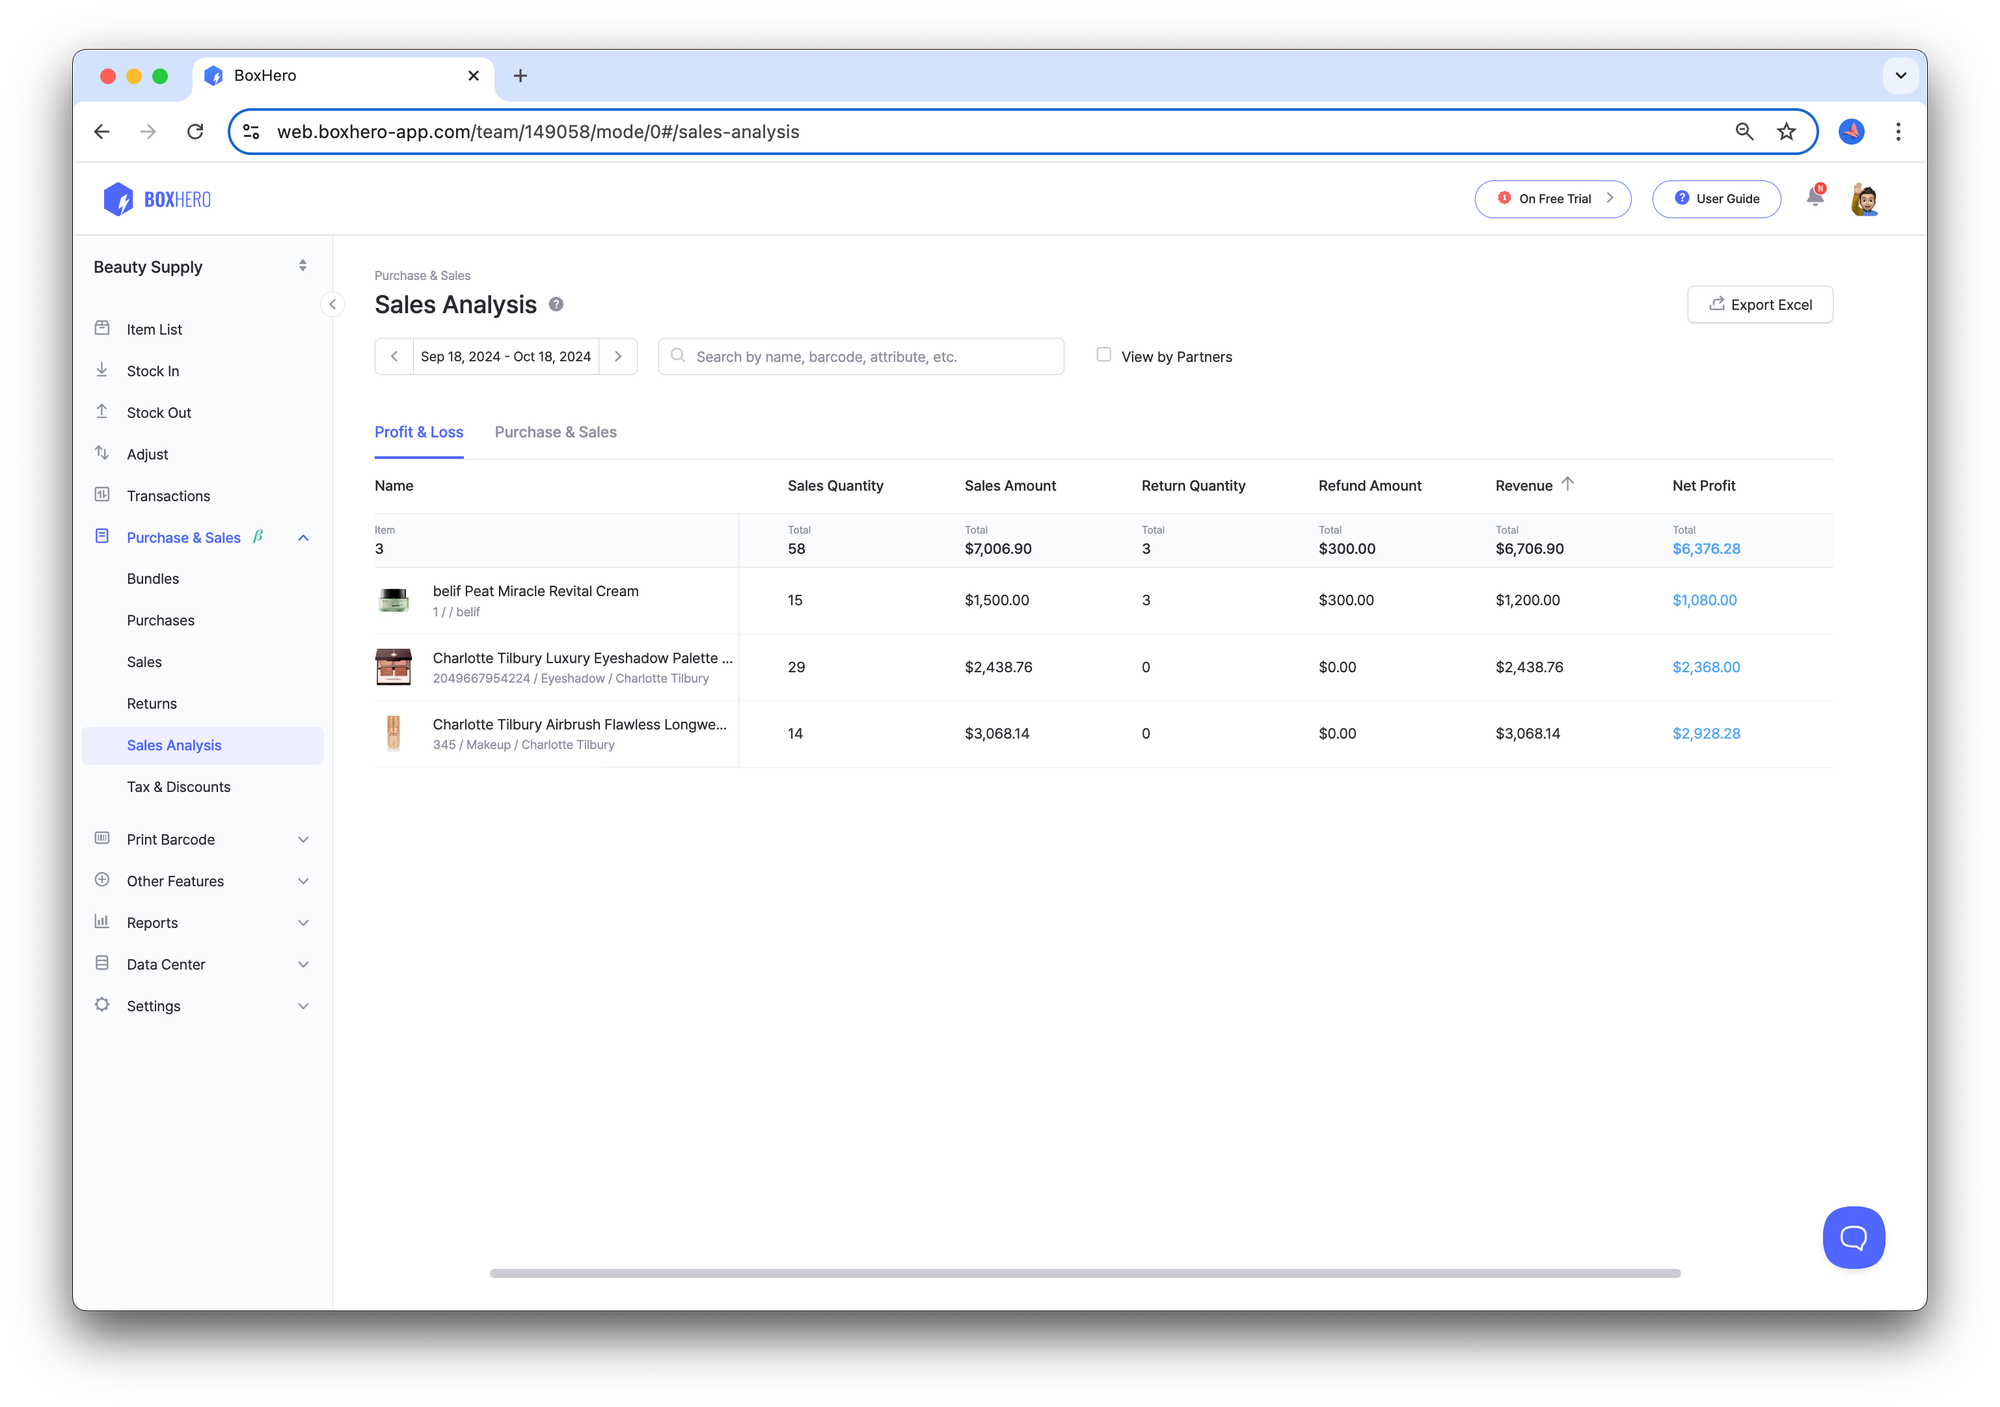2000x1407 pixels.
Task: Enable View by Partners
Action: click(1104, 355)
